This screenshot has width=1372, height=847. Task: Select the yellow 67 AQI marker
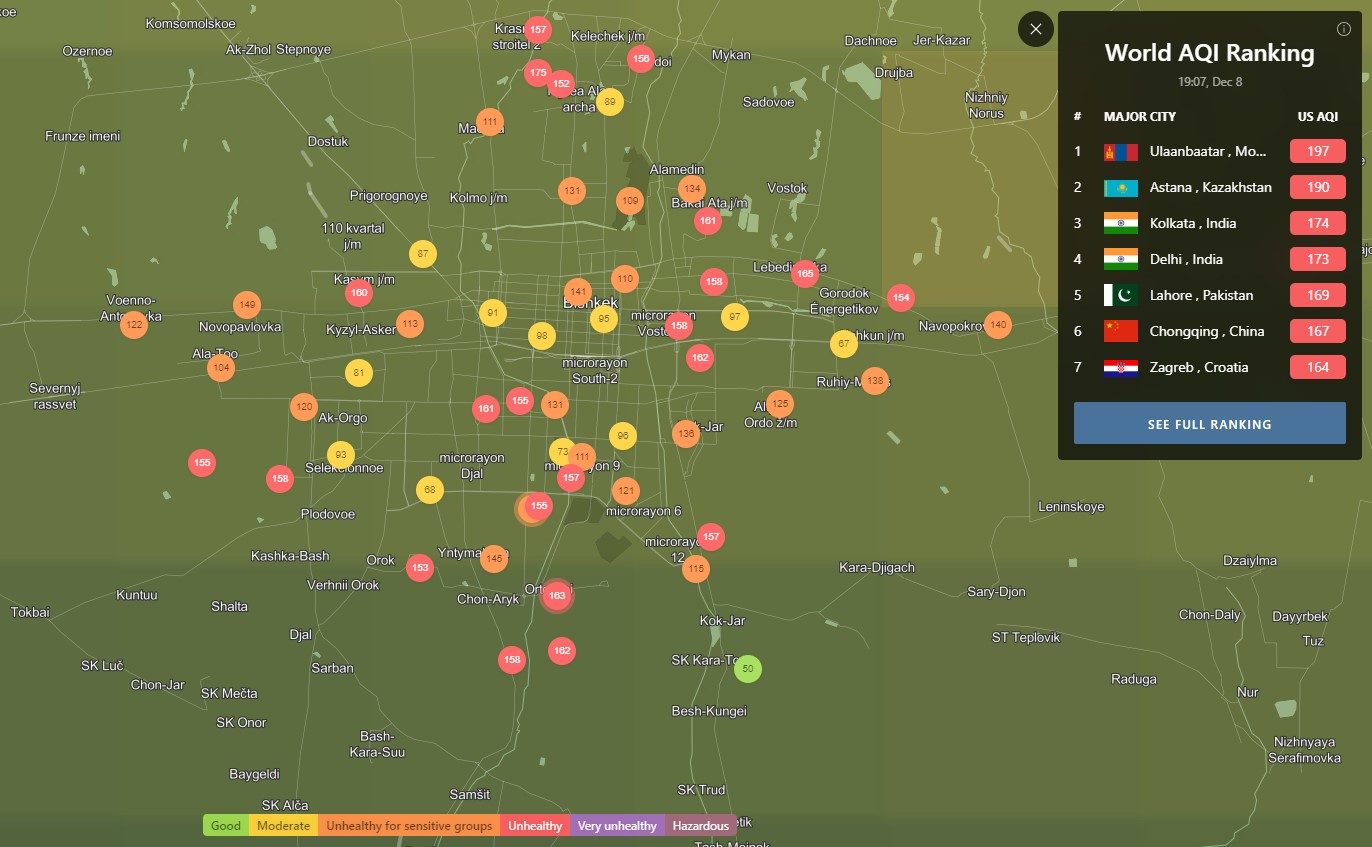point(844,344)
